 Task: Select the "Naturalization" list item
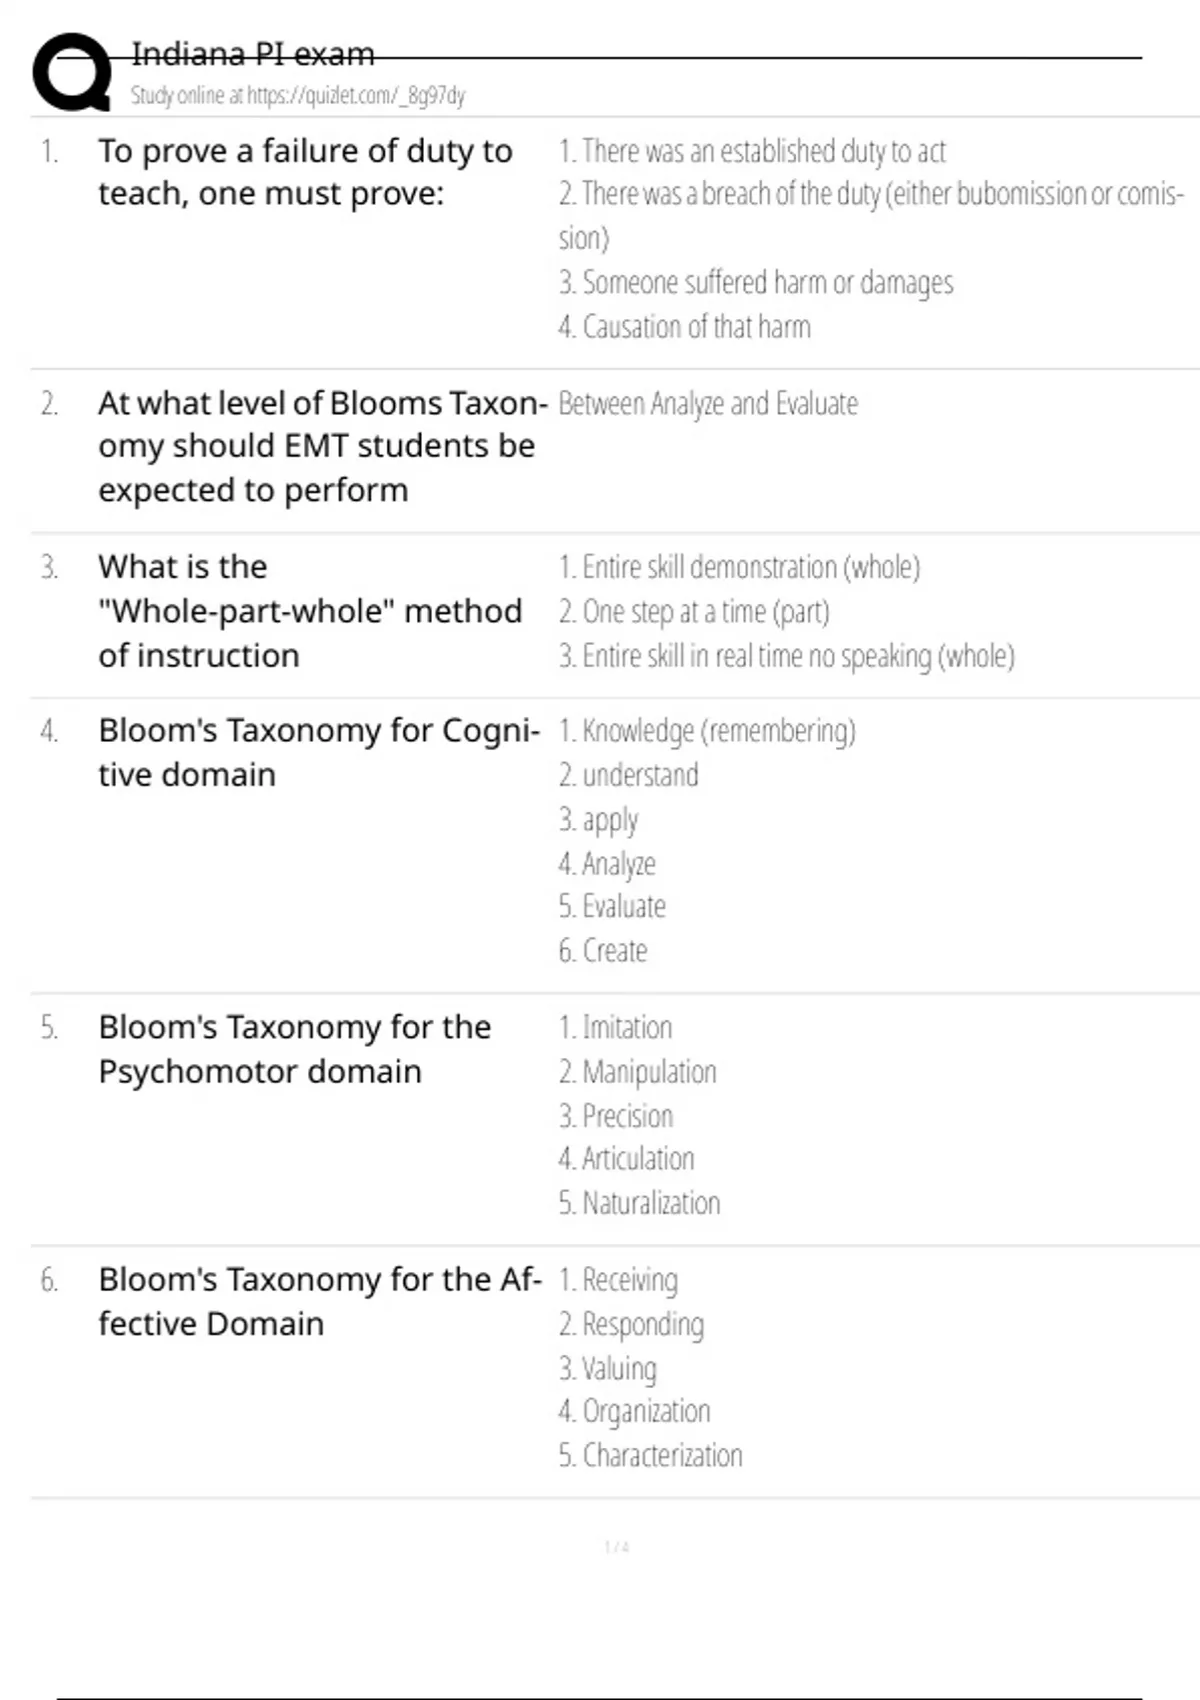[640, 1203]
